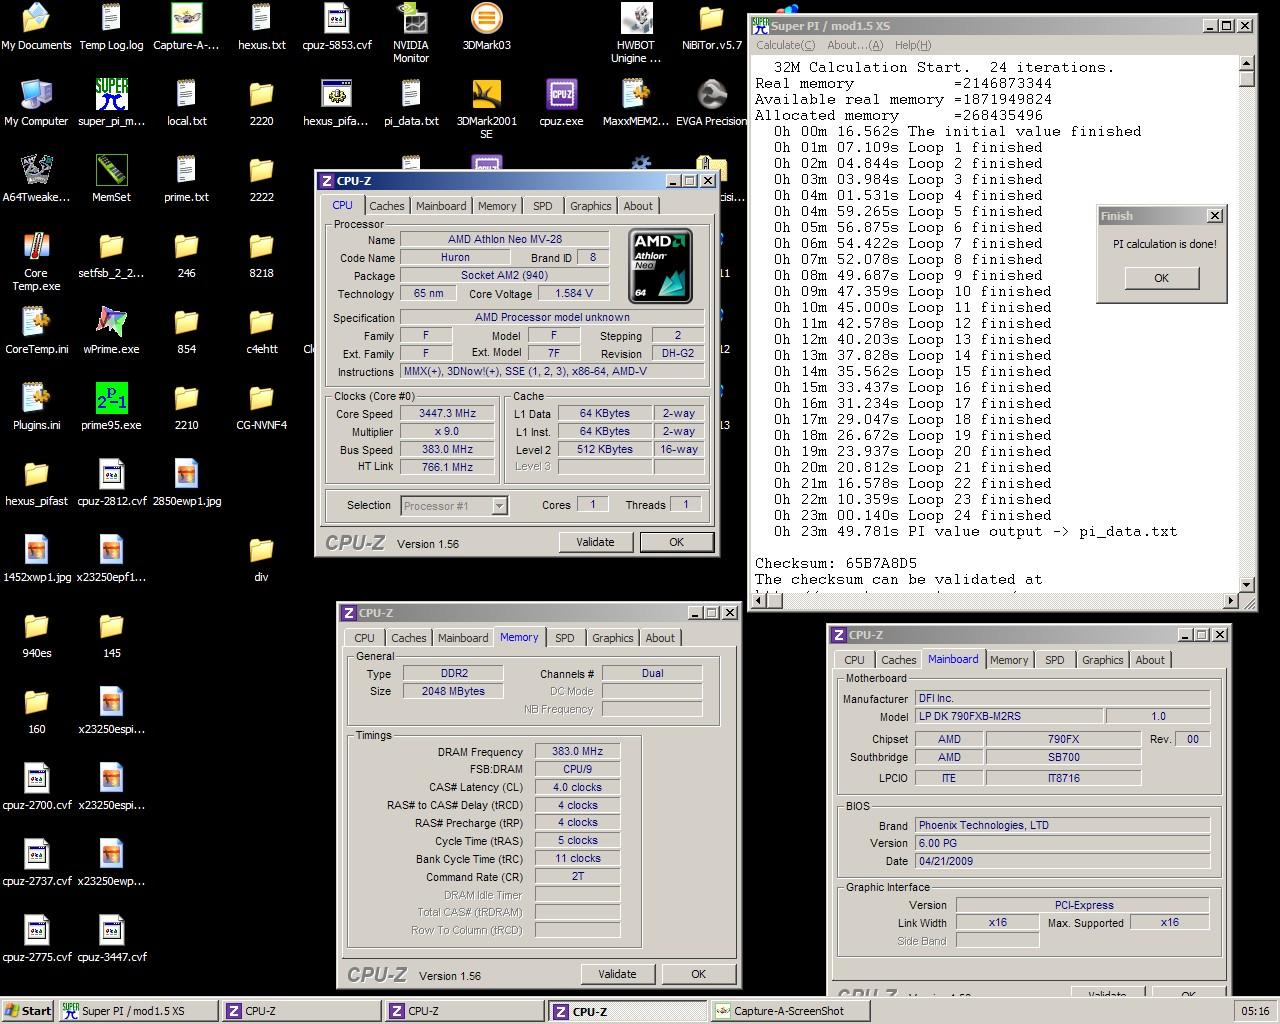
Task: Click the taskbar clock showing 05:16
Action: pyautogui.click(x=1255, y=1011)
